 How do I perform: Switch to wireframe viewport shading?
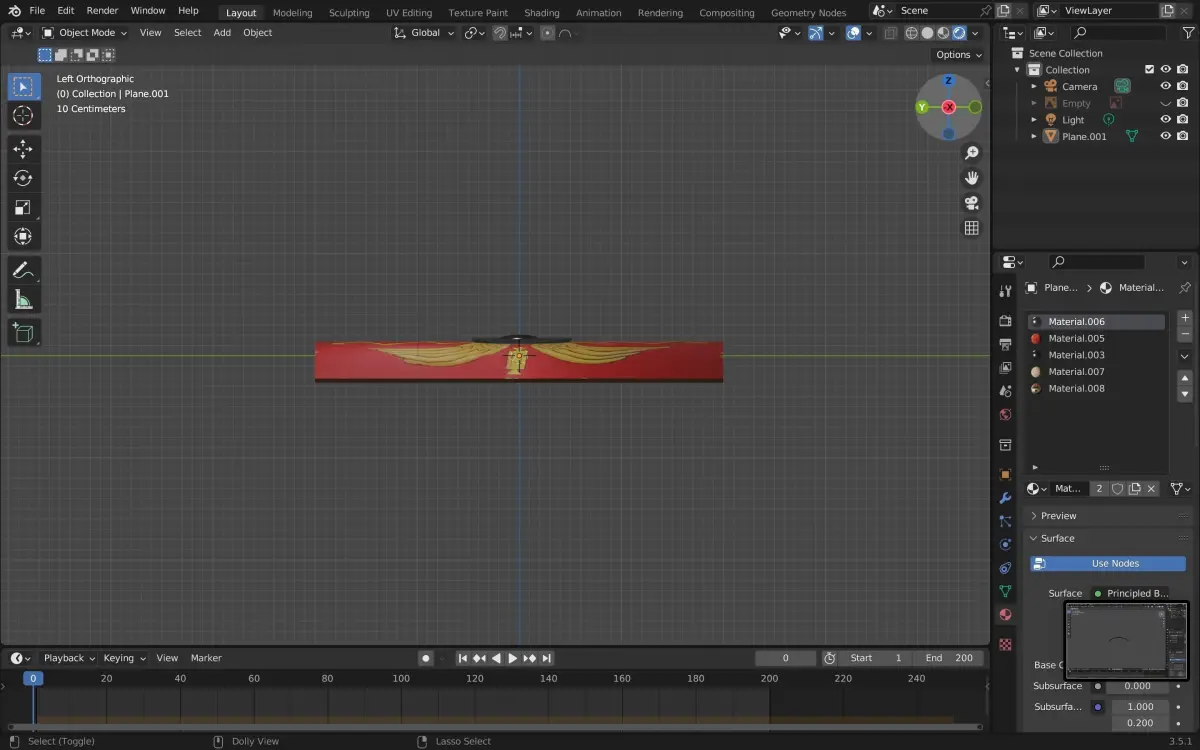click(912, 33)
